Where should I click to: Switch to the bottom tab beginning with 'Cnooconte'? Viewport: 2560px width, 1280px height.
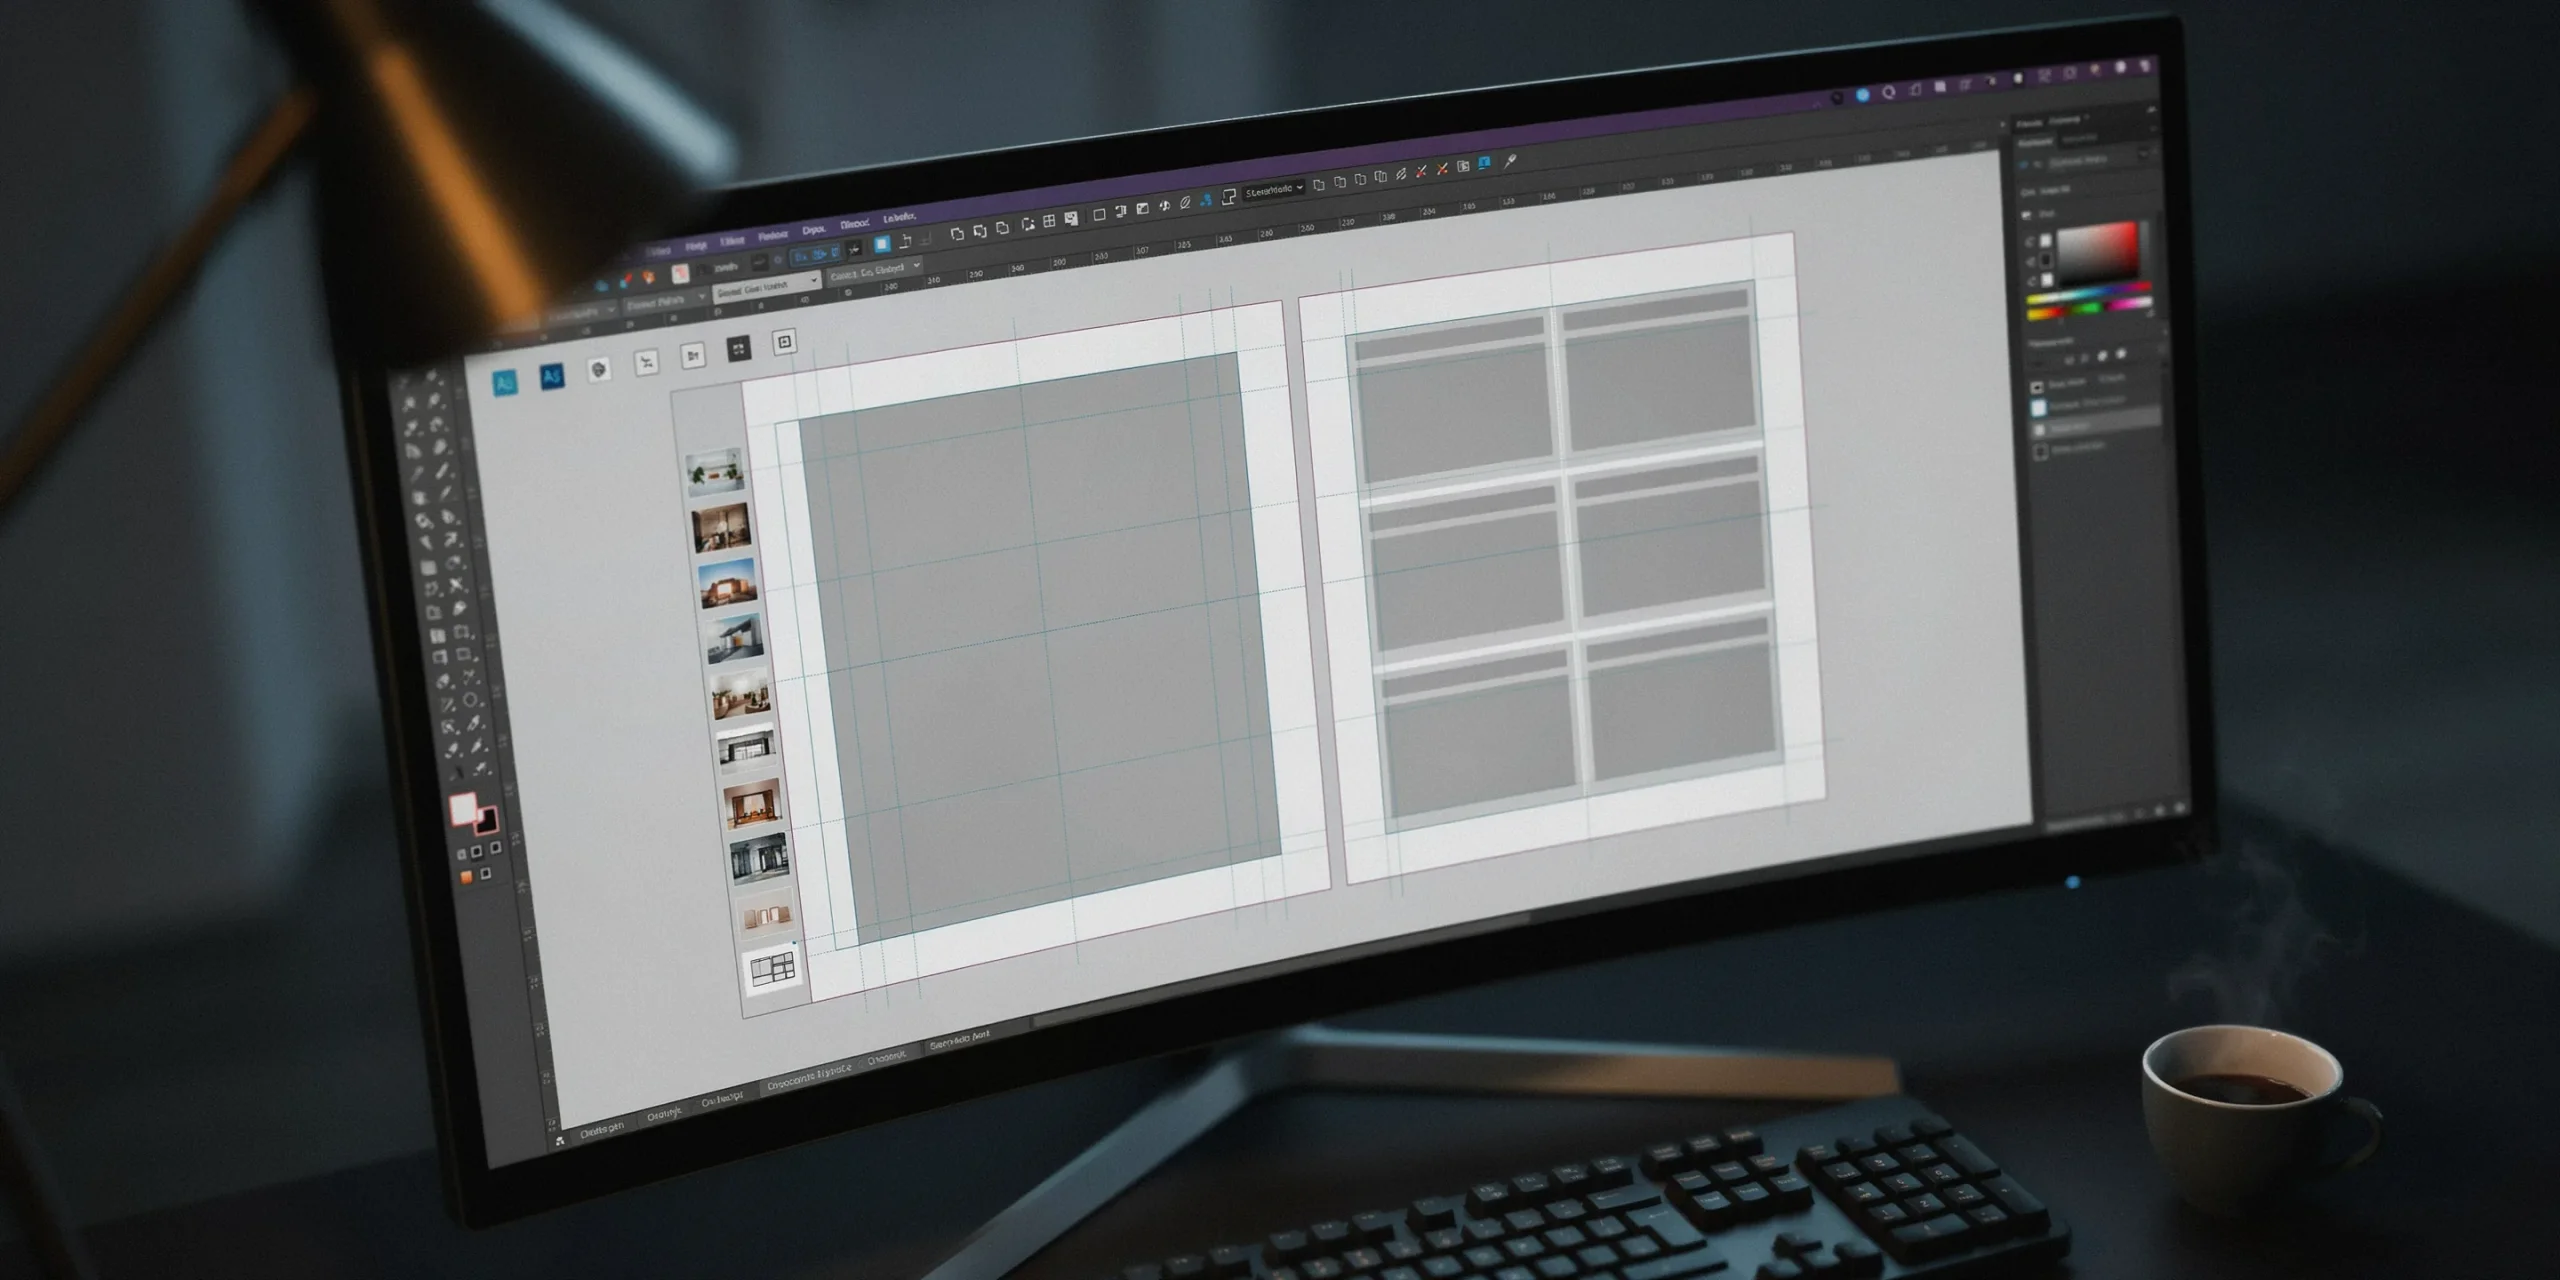[x=809, y=1077]
